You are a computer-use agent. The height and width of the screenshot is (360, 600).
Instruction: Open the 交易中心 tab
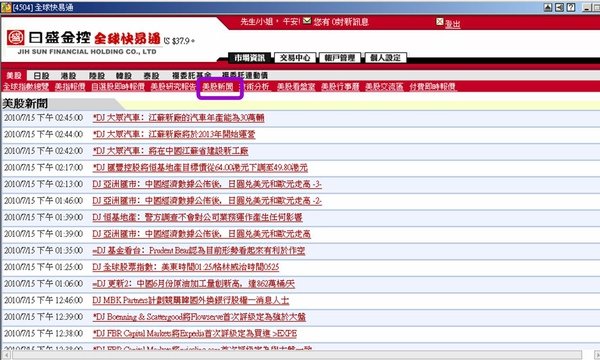(x=295, y=58)
